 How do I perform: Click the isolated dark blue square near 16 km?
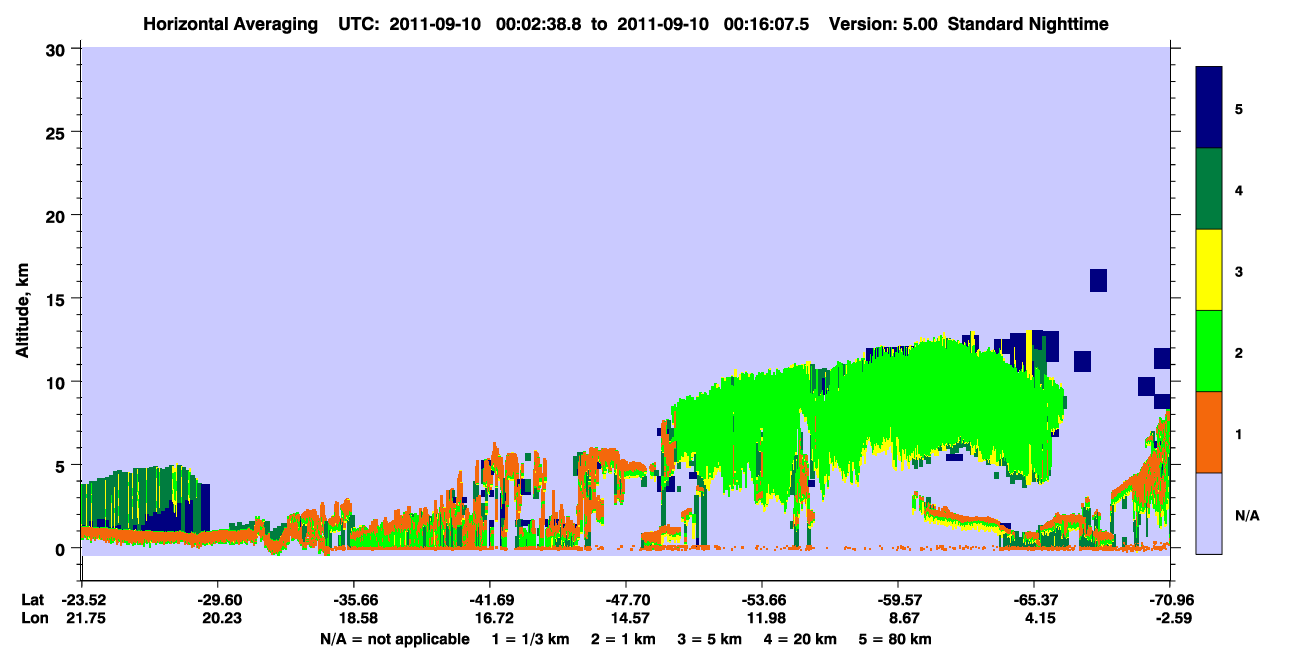pyautogui.click(x=1098, y=280)
